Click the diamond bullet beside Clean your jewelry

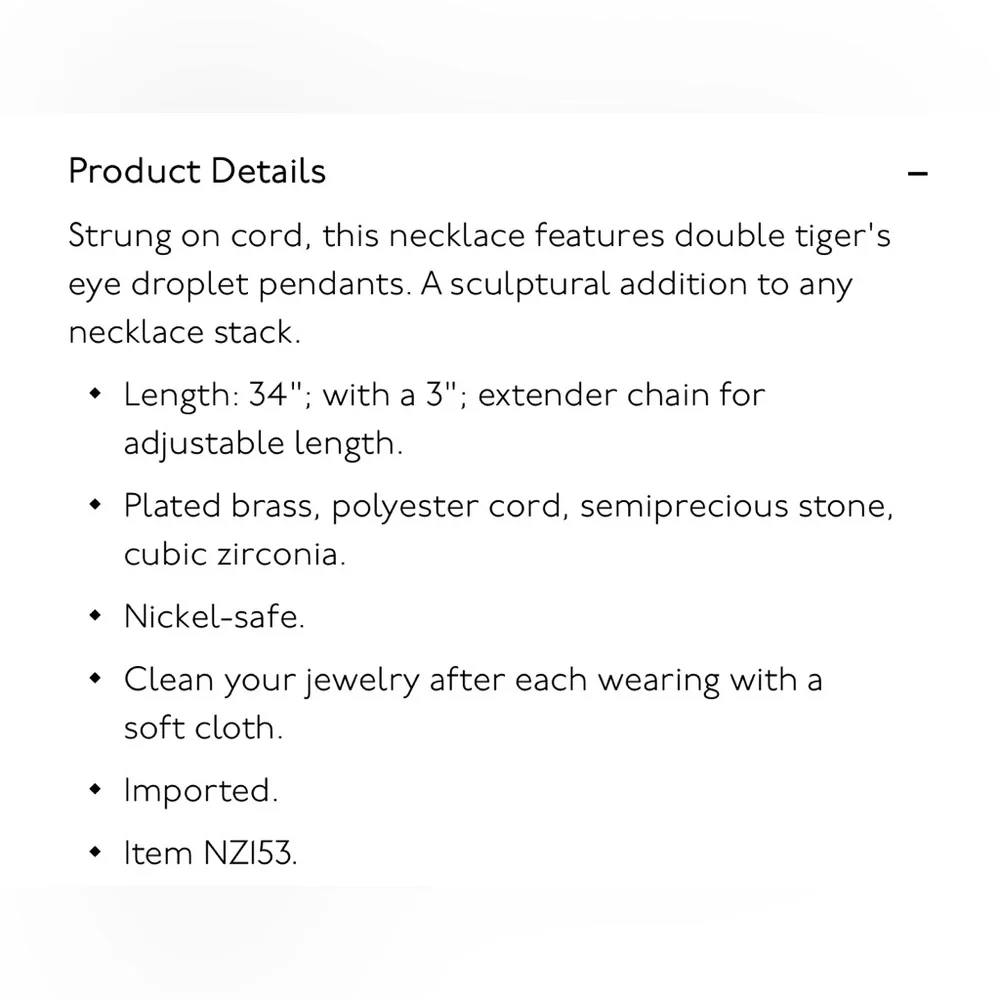[96, 678]
